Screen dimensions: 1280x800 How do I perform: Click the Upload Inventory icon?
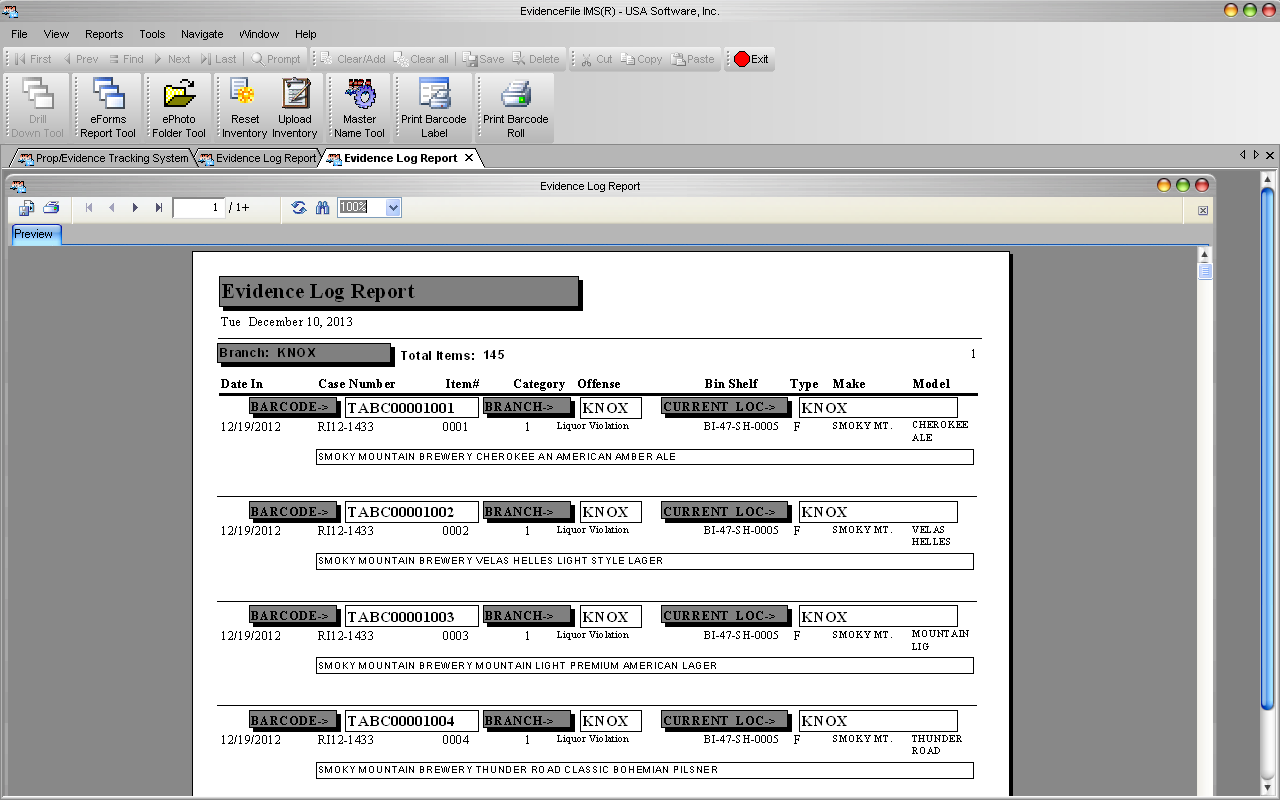coord(295,108)
